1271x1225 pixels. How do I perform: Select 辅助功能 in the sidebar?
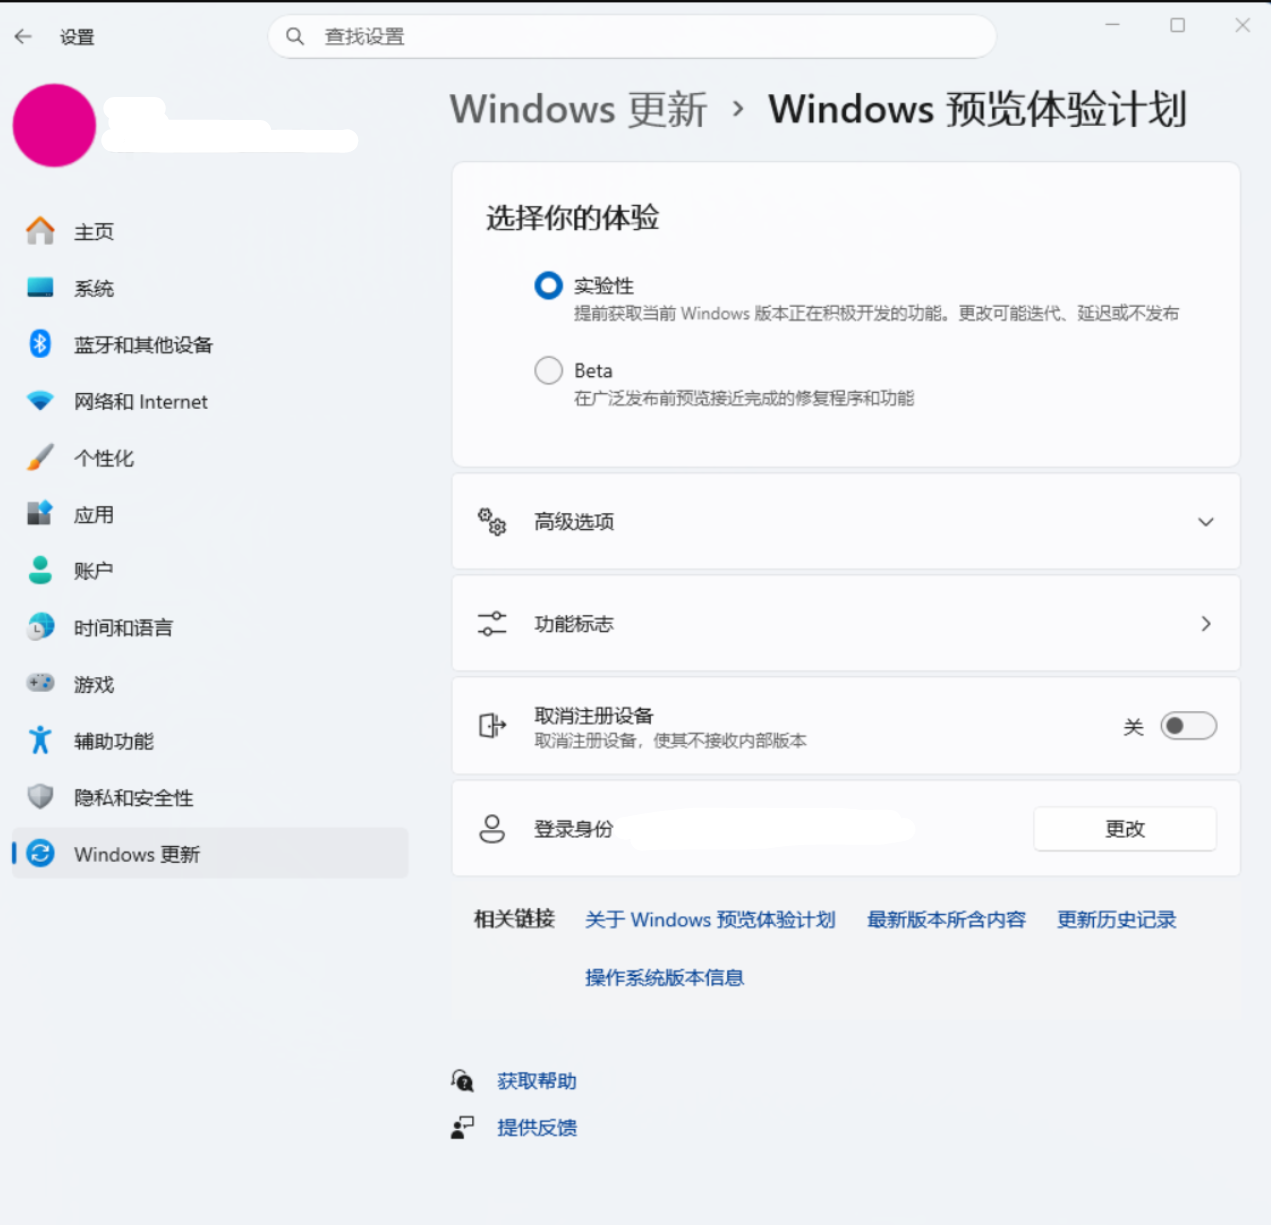point(210,740)
